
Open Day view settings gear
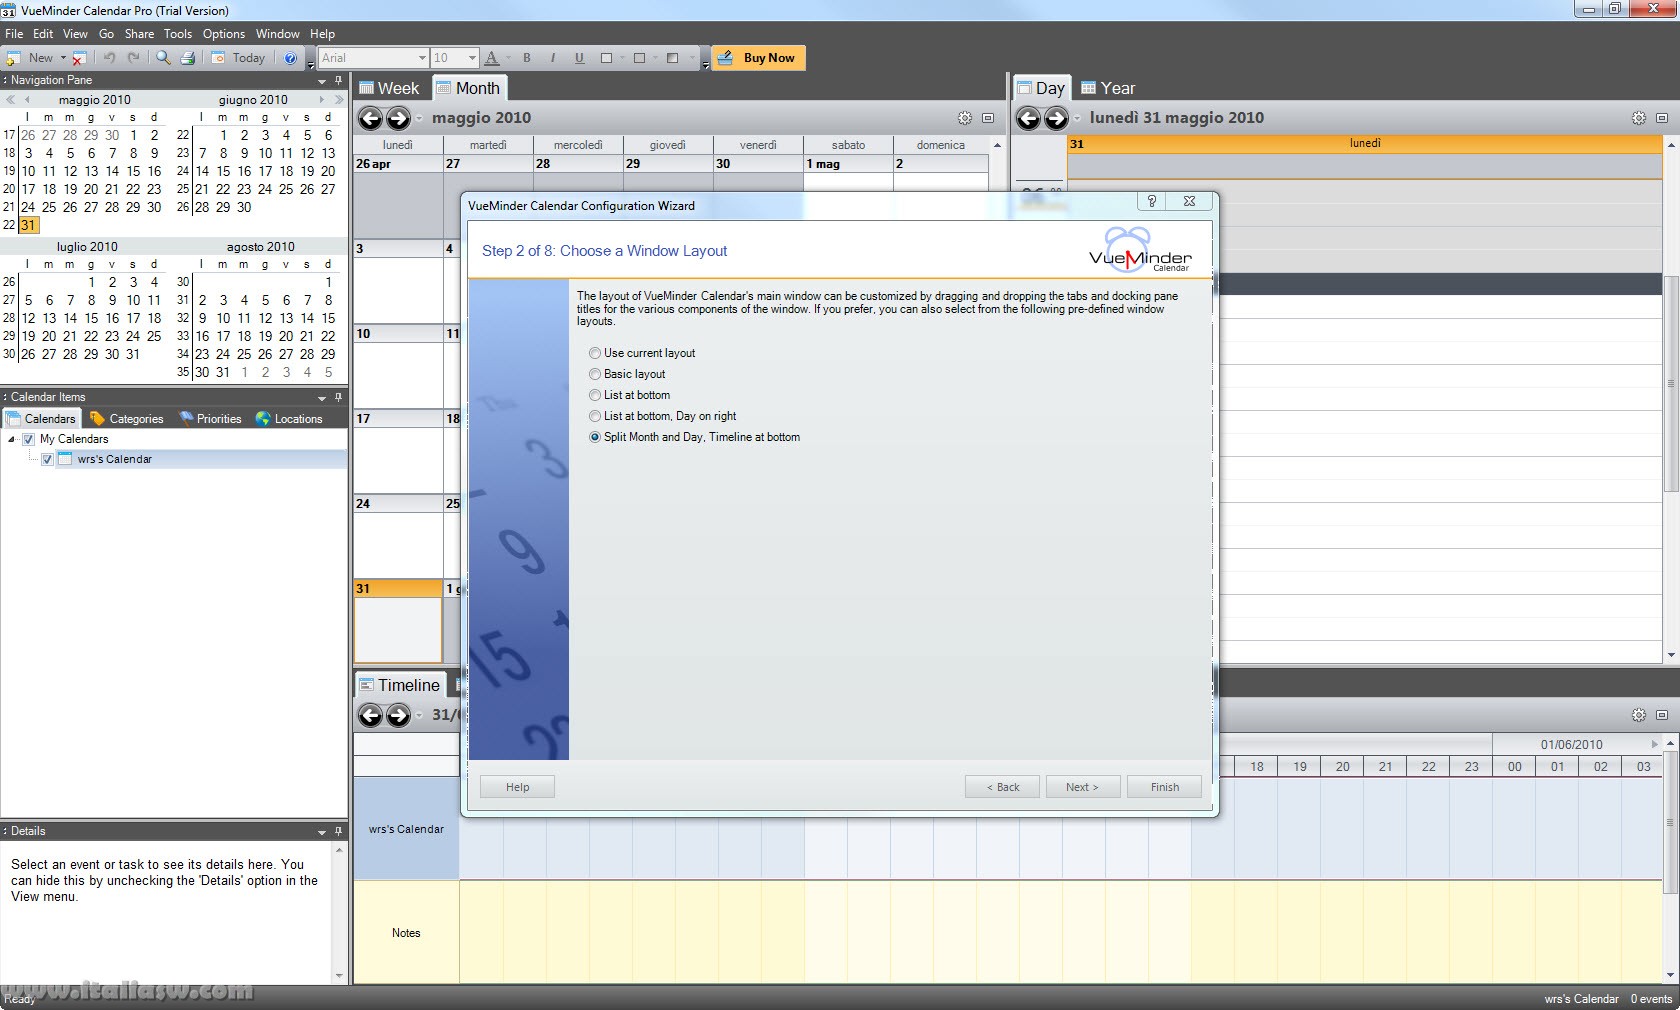1639,118
